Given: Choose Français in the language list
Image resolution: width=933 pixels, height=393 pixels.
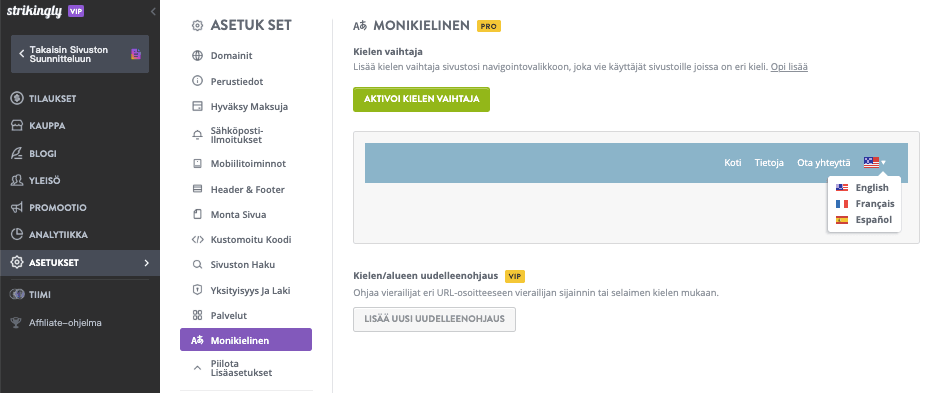Looking at the screenshot, I should click(864, 204).
